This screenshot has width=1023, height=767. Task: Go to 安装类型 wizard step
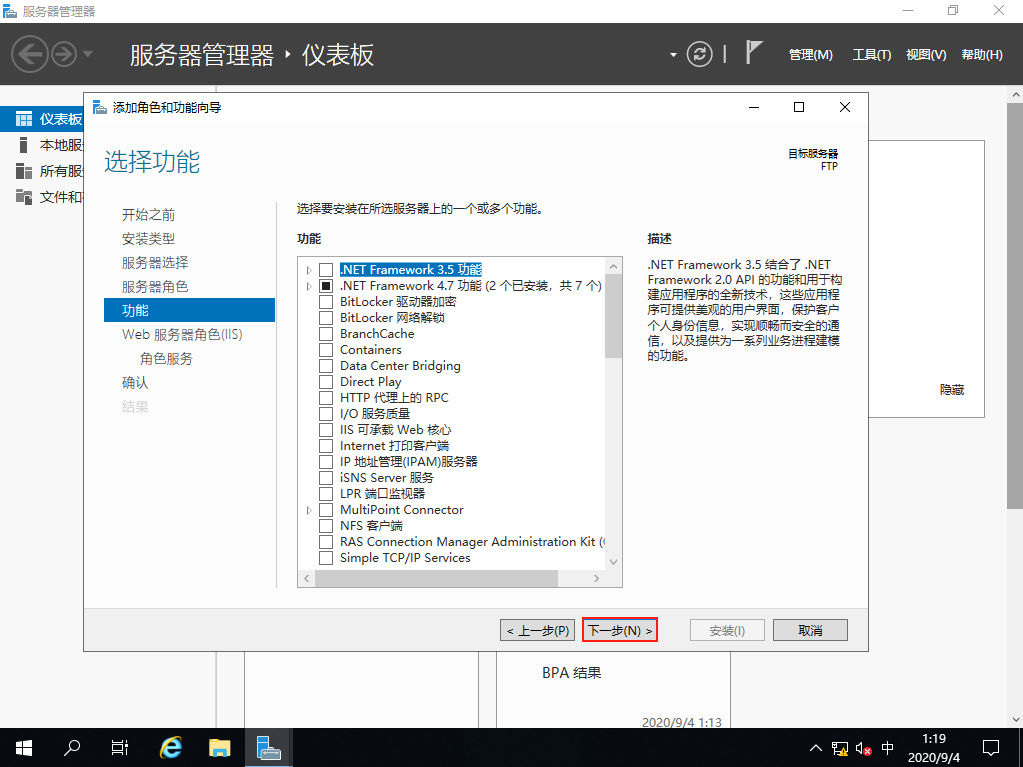[148, 239]
